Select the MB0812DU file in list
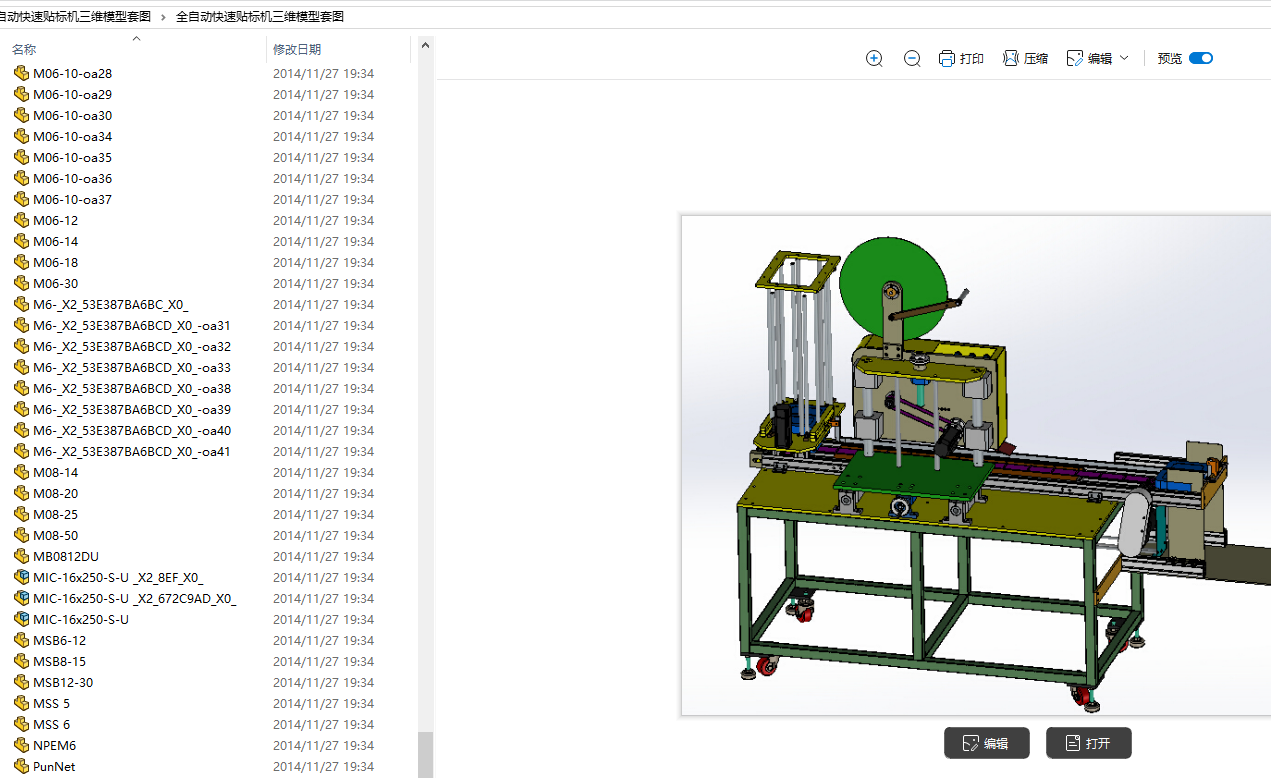 pos(66,556)
